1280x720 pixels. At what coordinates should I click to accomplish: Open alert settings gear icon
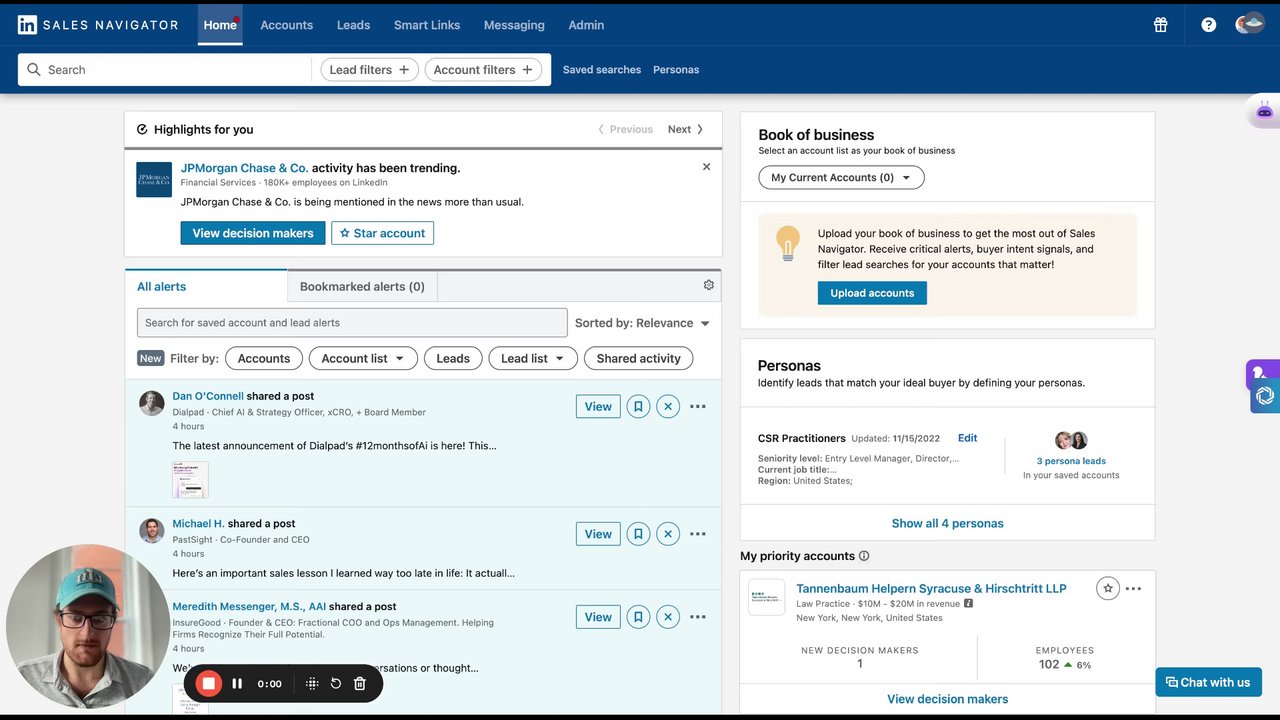709,285
